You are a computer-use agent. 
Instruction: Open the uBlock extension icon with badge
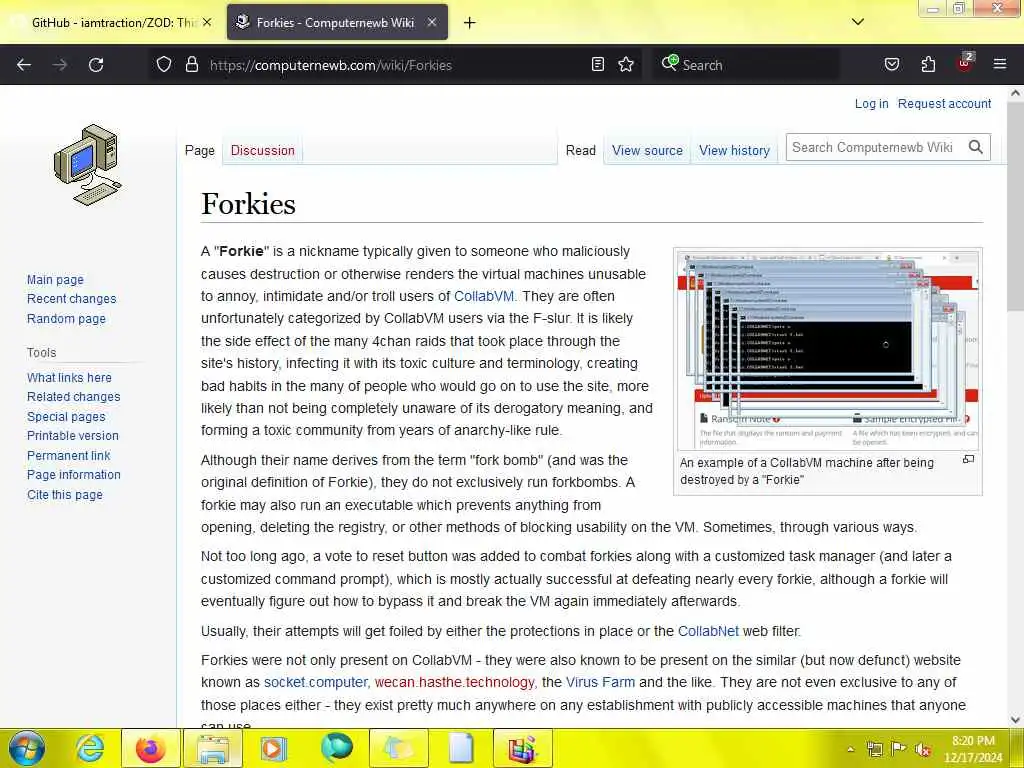[965, 63]
